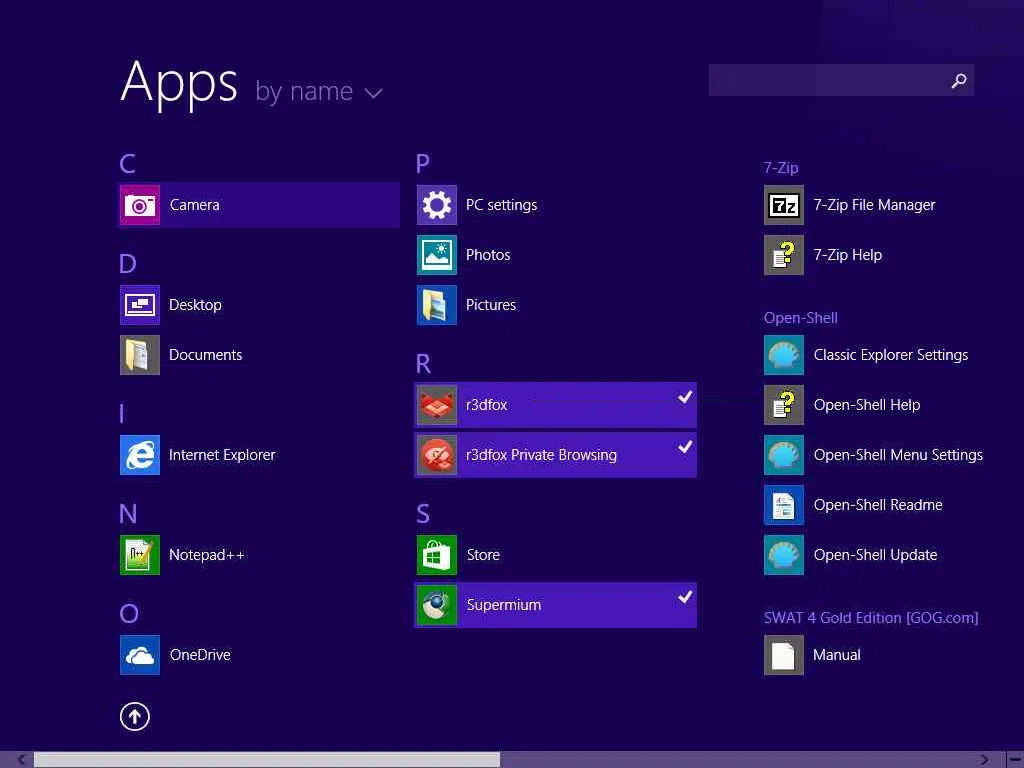
Task: Click the 'Open-Shell Menu Settings' label
Action: [898, 455]
